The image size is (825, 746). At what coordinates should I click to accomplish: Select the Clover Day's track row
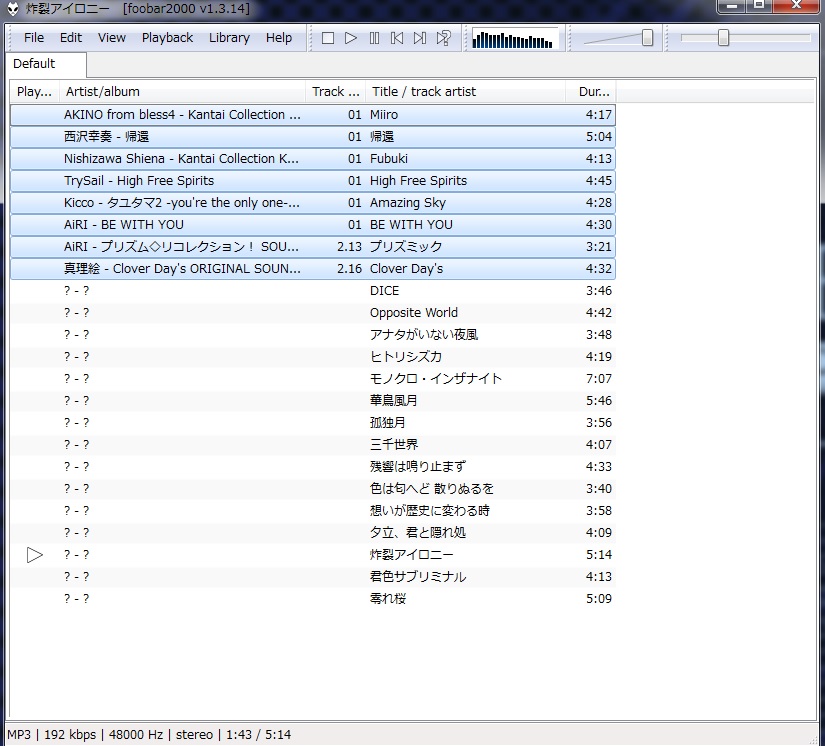pyautogui.click(x=313, y=269)
